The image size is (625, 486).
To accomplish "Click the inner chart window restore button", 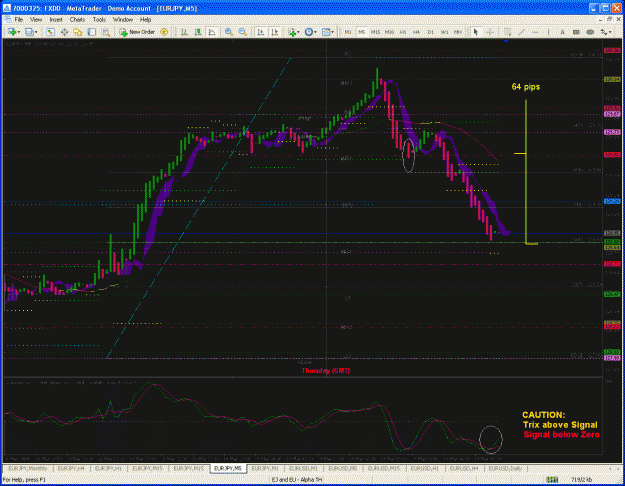I will (609, 19).
